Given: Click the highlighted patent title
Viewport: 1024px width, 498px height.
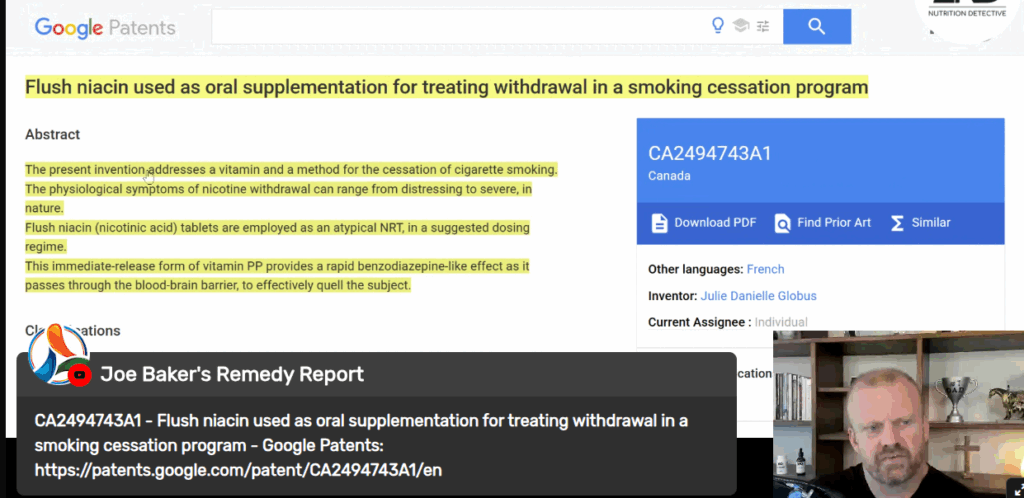Looking at the screenshot, I should tap(447, 87).
